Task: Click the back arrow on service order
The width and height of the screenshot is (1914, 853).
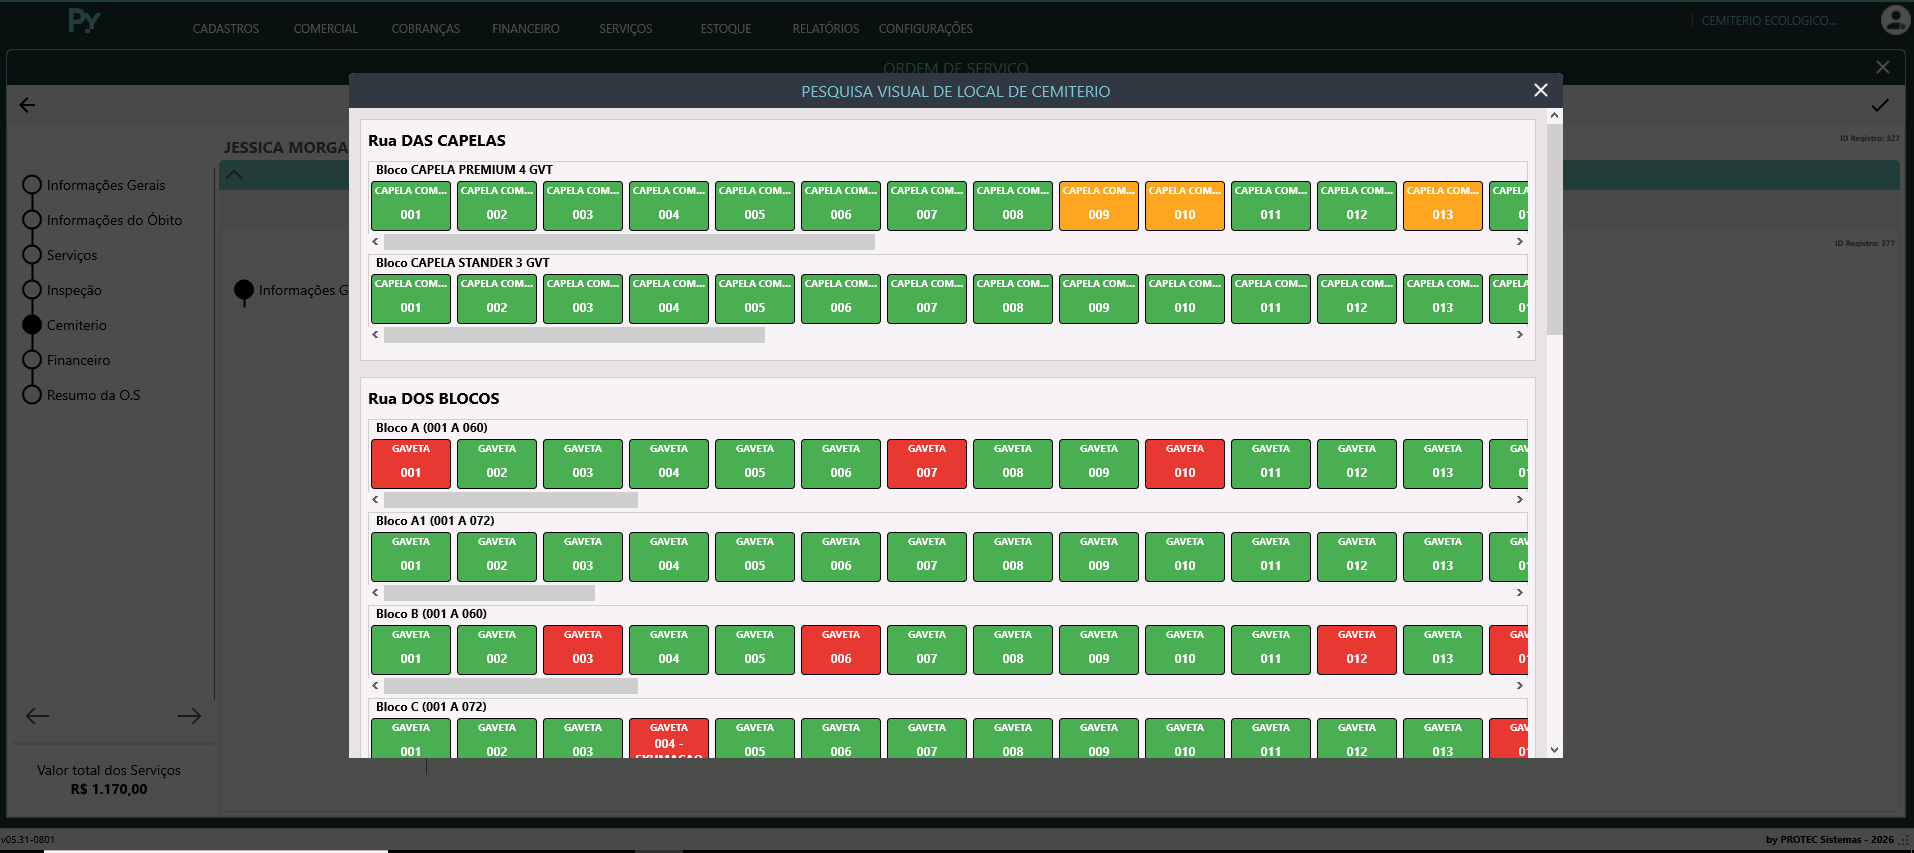Action: coord(28,105)
